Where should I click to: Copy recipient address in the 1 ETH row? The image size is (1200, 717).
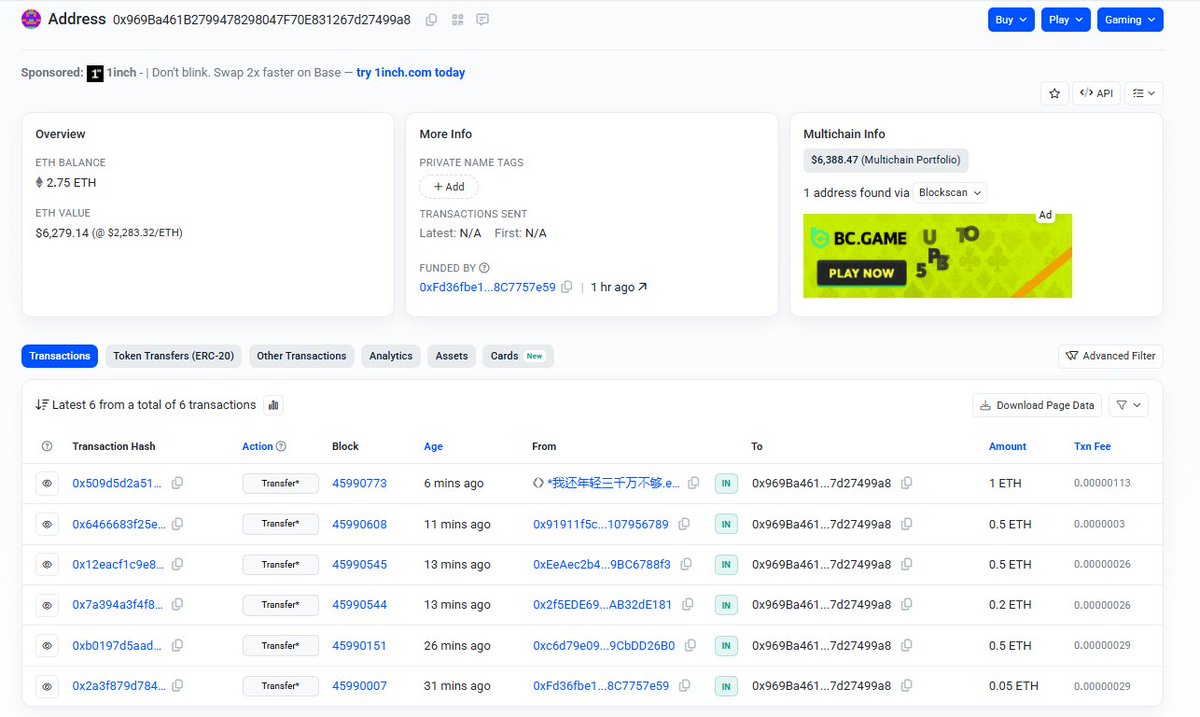tap(906, 483)
